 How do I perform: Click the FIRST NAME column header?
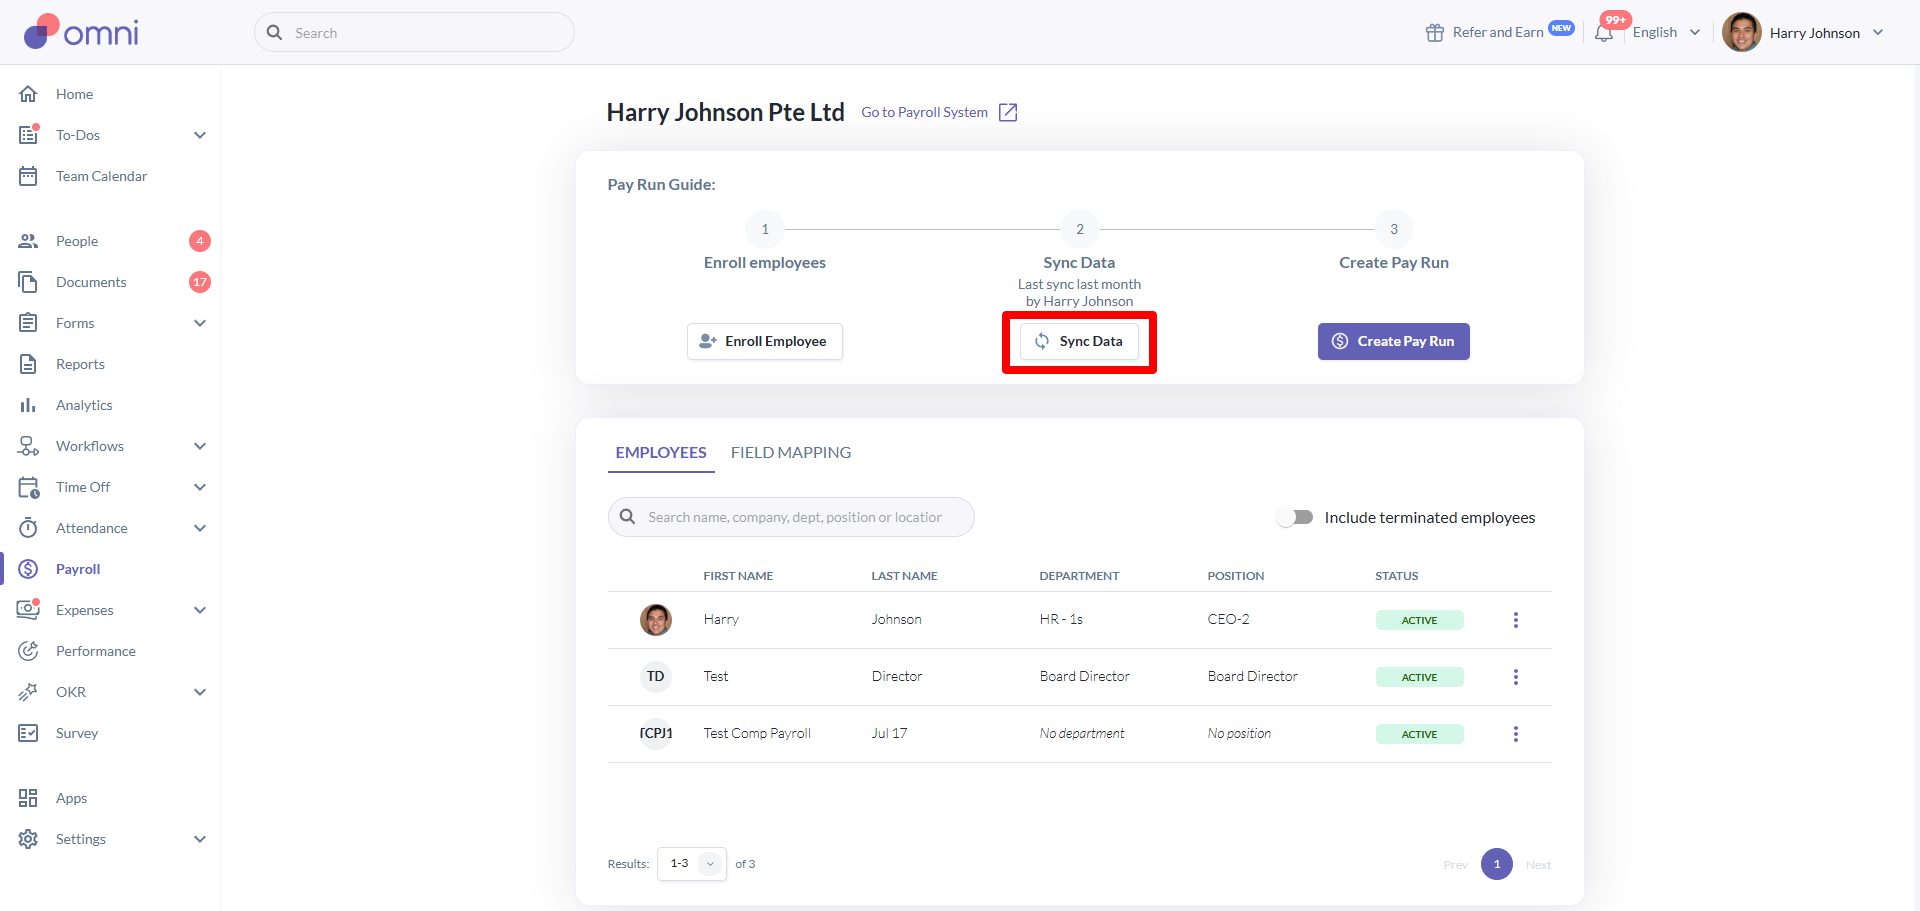[738, 576]
